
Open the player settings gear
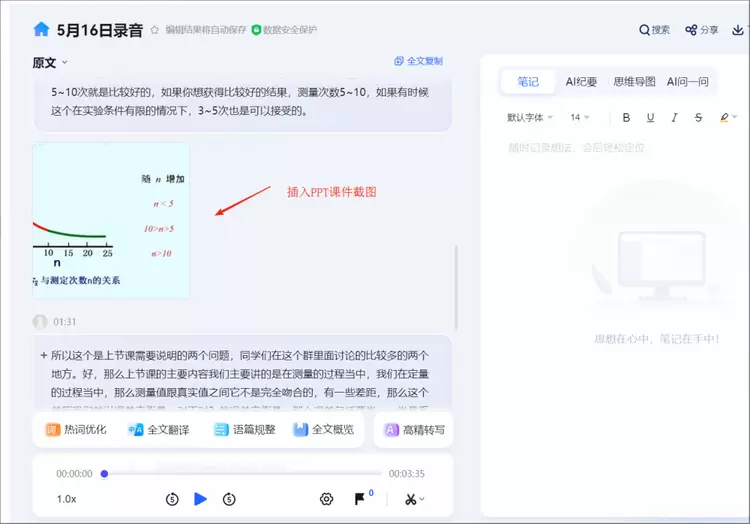click(326, 499)
